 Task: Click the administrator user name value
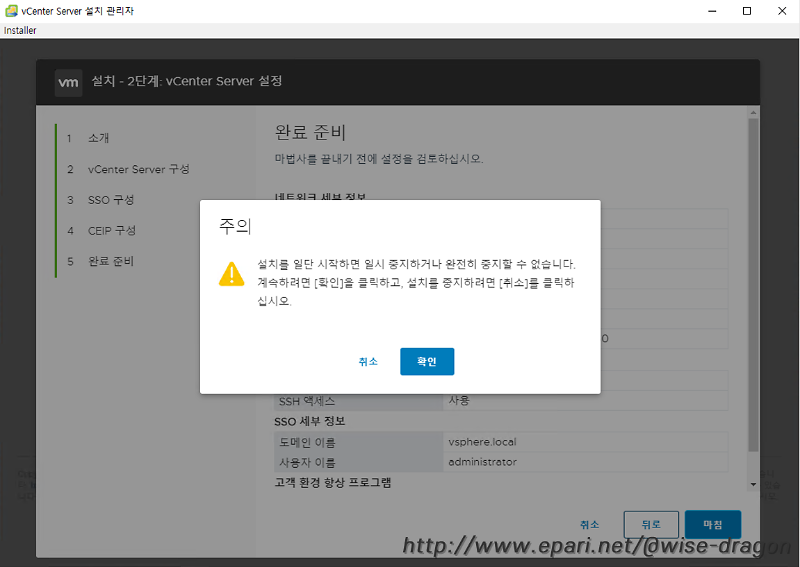[482, 462]
